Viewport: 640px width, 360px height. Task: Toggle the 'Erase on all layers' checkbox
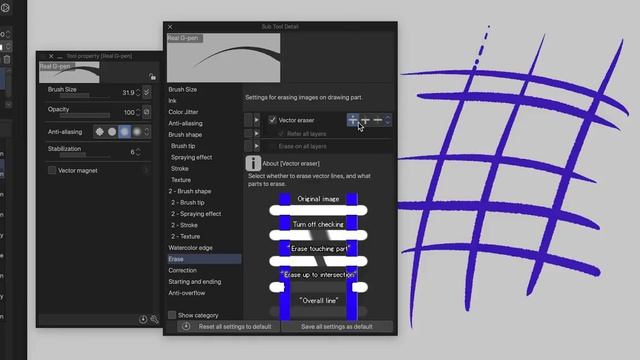tap(272, 146)
